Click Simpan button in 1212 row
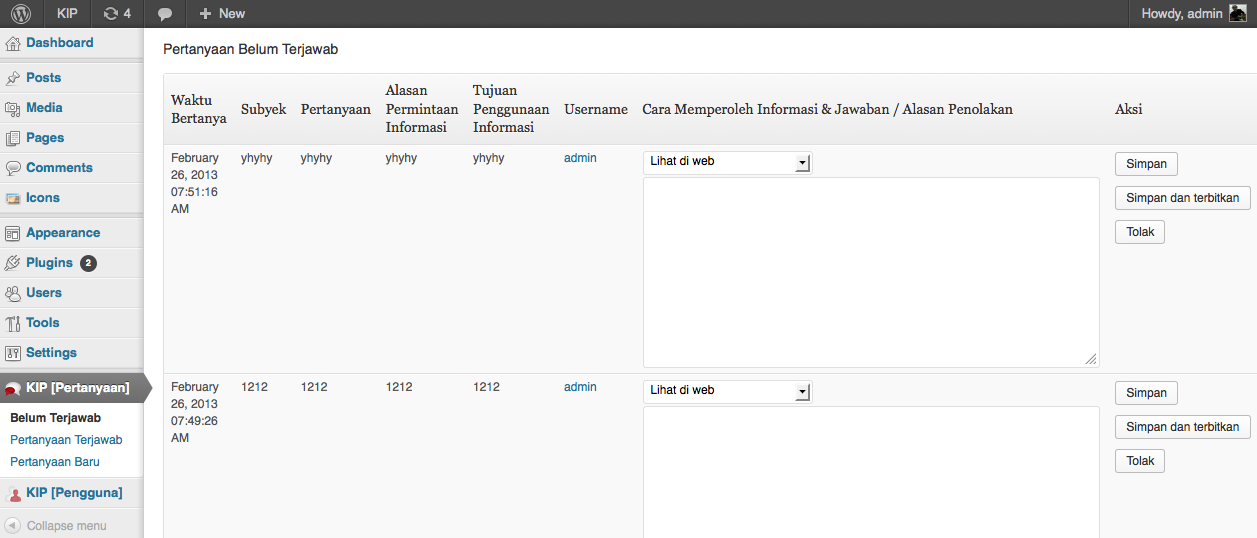 coord(1146,393)
